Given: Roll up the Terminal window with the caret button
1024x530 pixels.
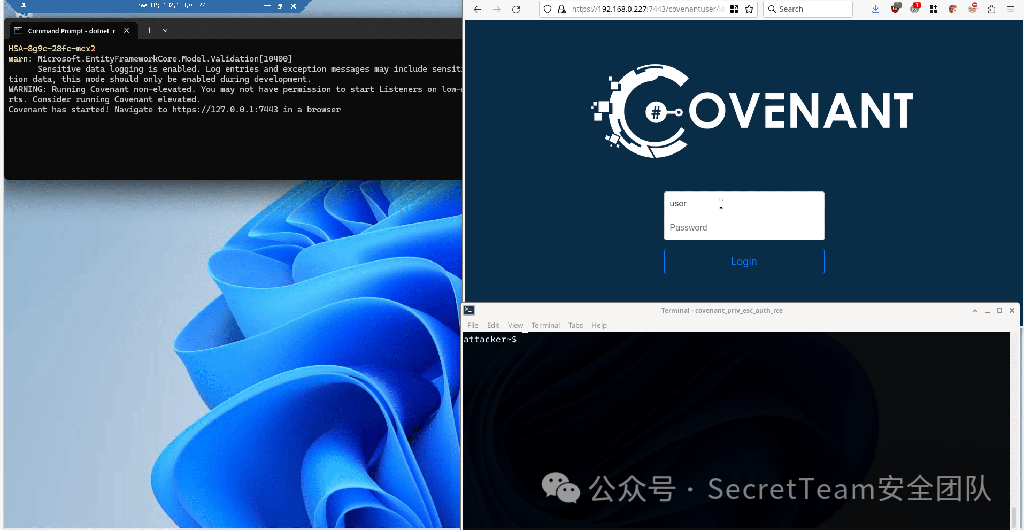Looking at the screenshot, I should tap(975, 311).
